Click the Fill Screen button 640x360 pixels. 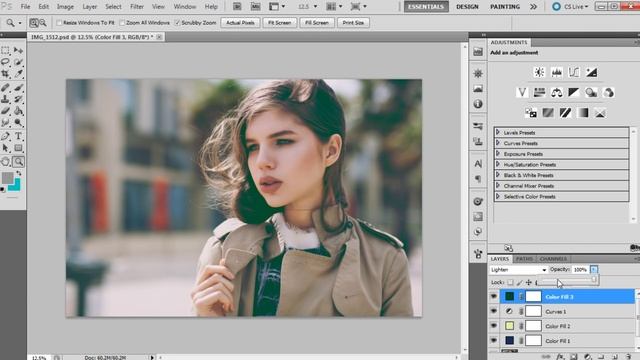[317, 23]
